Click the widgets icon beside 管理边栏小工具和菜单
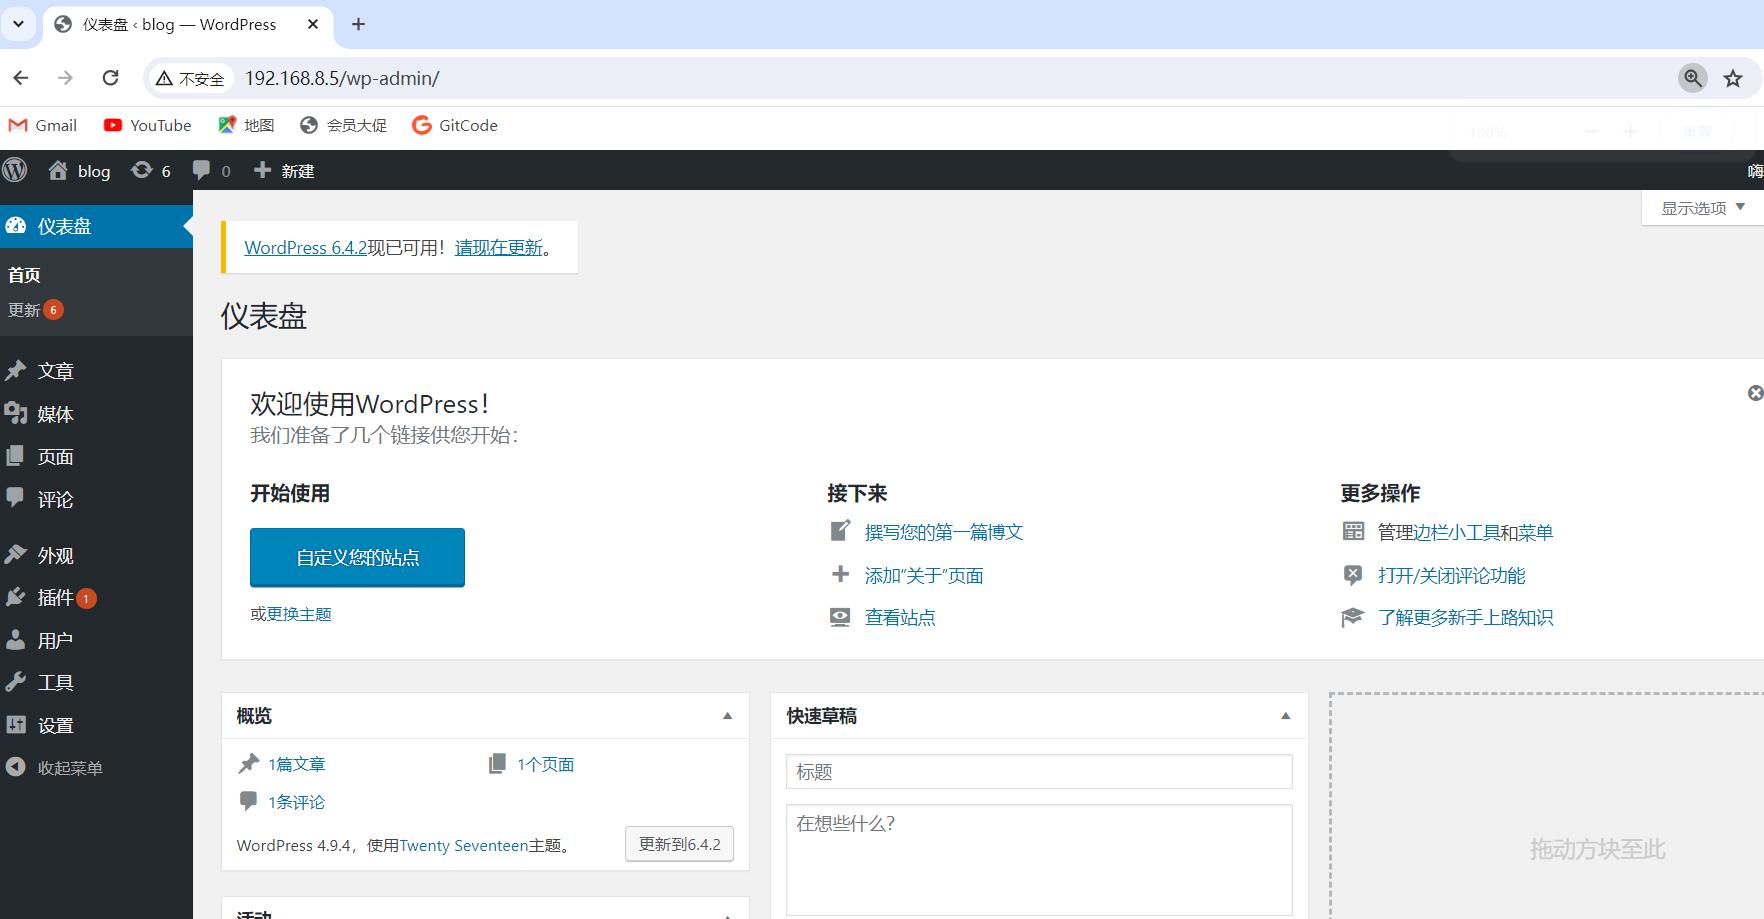 click(x=1353, y=531)
